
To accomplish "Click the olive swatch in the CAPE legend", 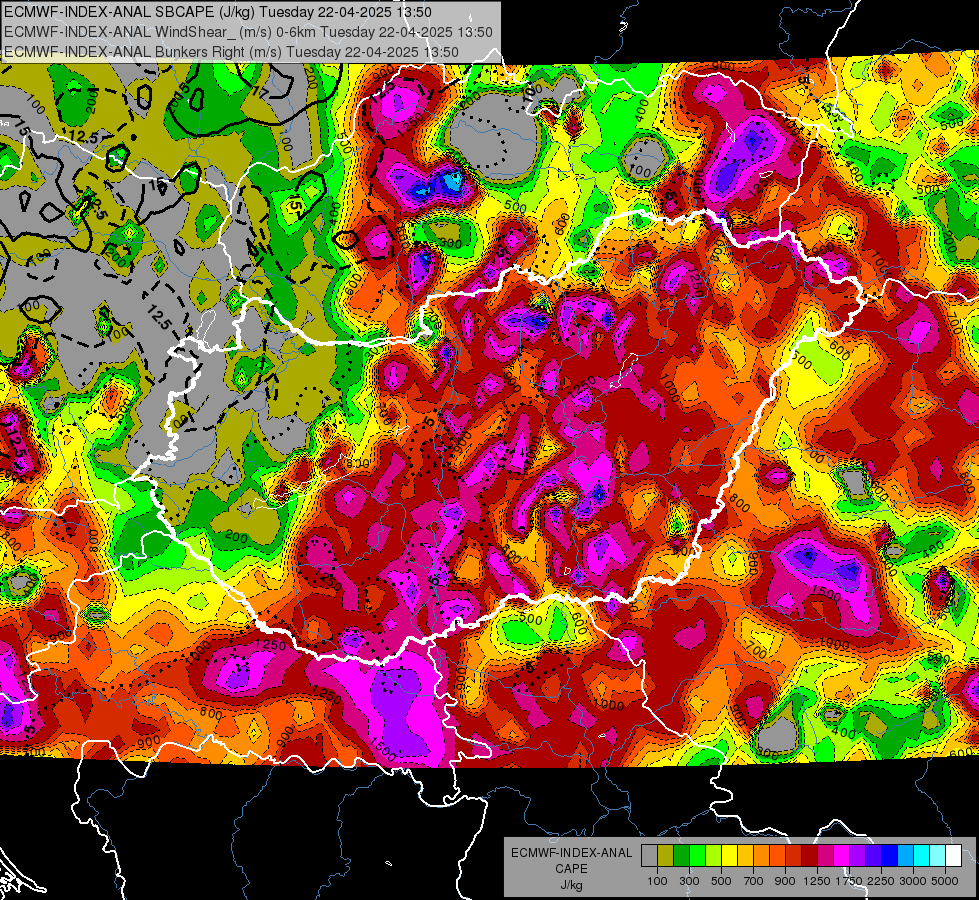I will point(666,855).
